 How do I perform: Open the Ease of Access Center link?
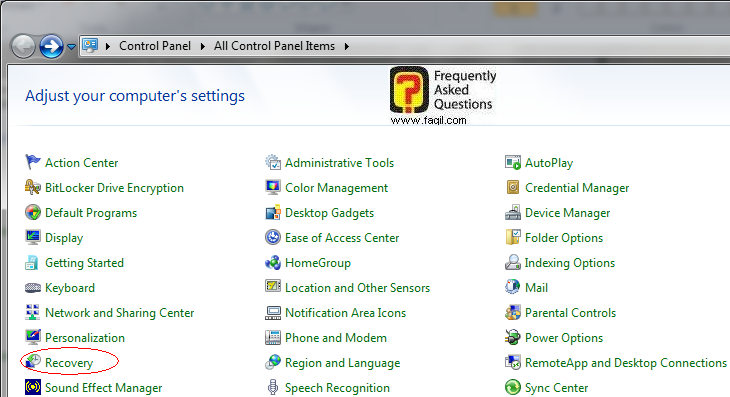coord(342,238)
